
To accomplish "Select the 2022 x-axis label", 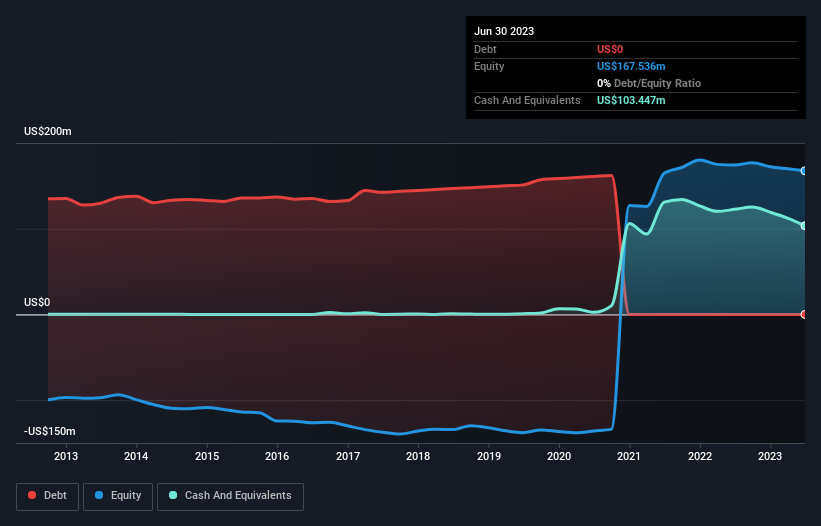I will click(x=700, y=456).
